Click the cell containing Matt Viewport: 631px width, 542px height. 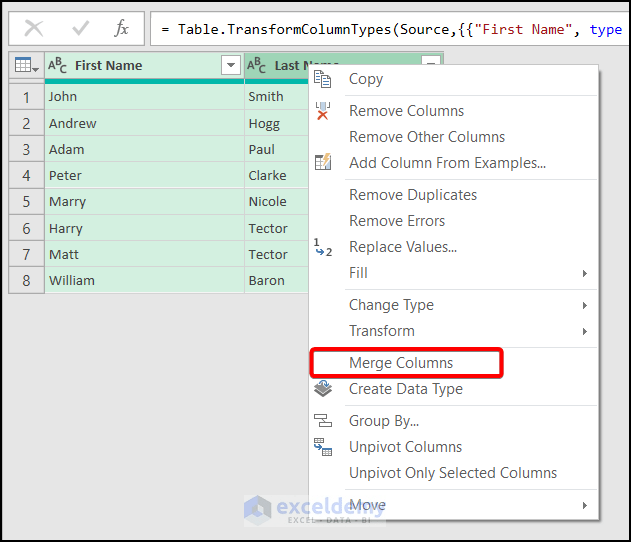tap(144, 254)
